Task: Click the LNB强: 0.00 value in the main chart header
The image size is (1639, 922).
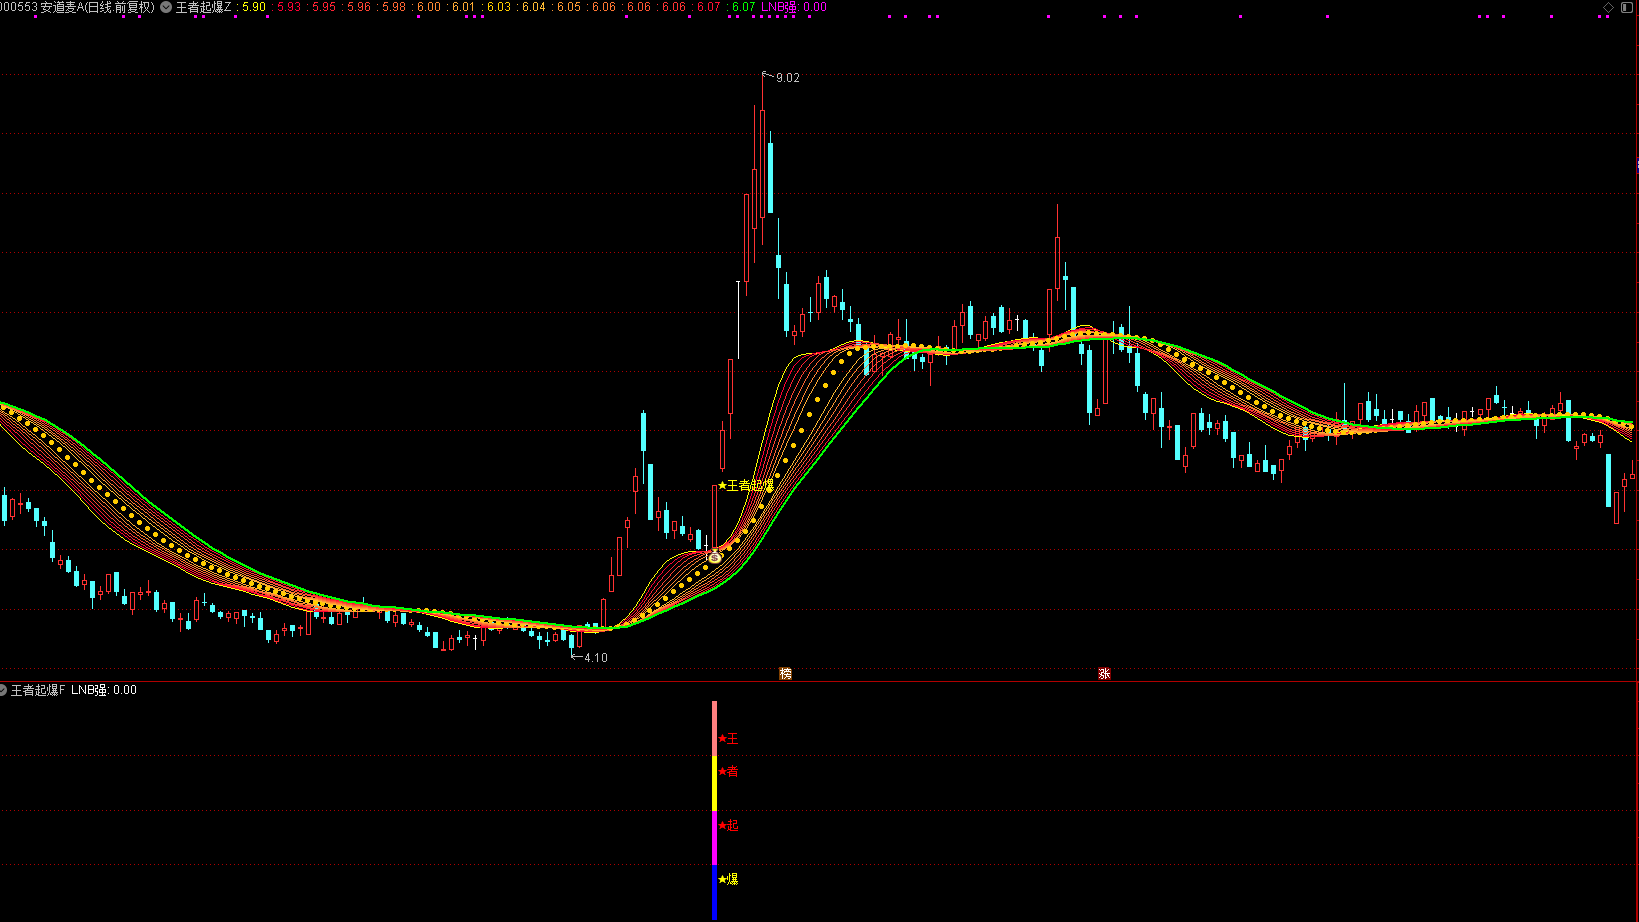Action: pos(794,7)
